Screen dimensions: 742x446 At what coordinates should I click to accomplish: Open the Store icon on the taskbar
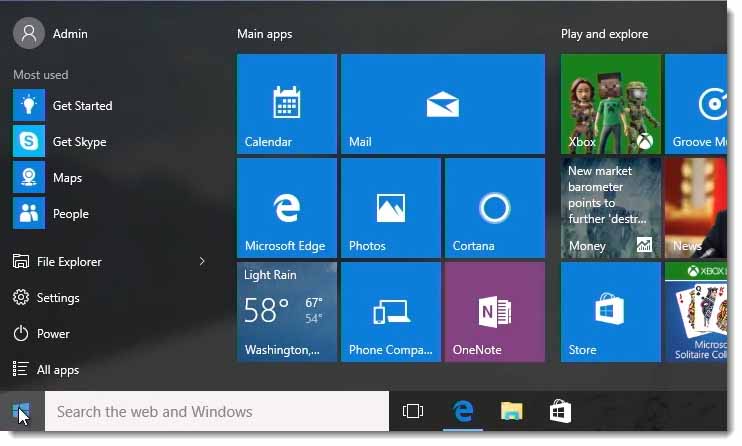pos(560,411)
